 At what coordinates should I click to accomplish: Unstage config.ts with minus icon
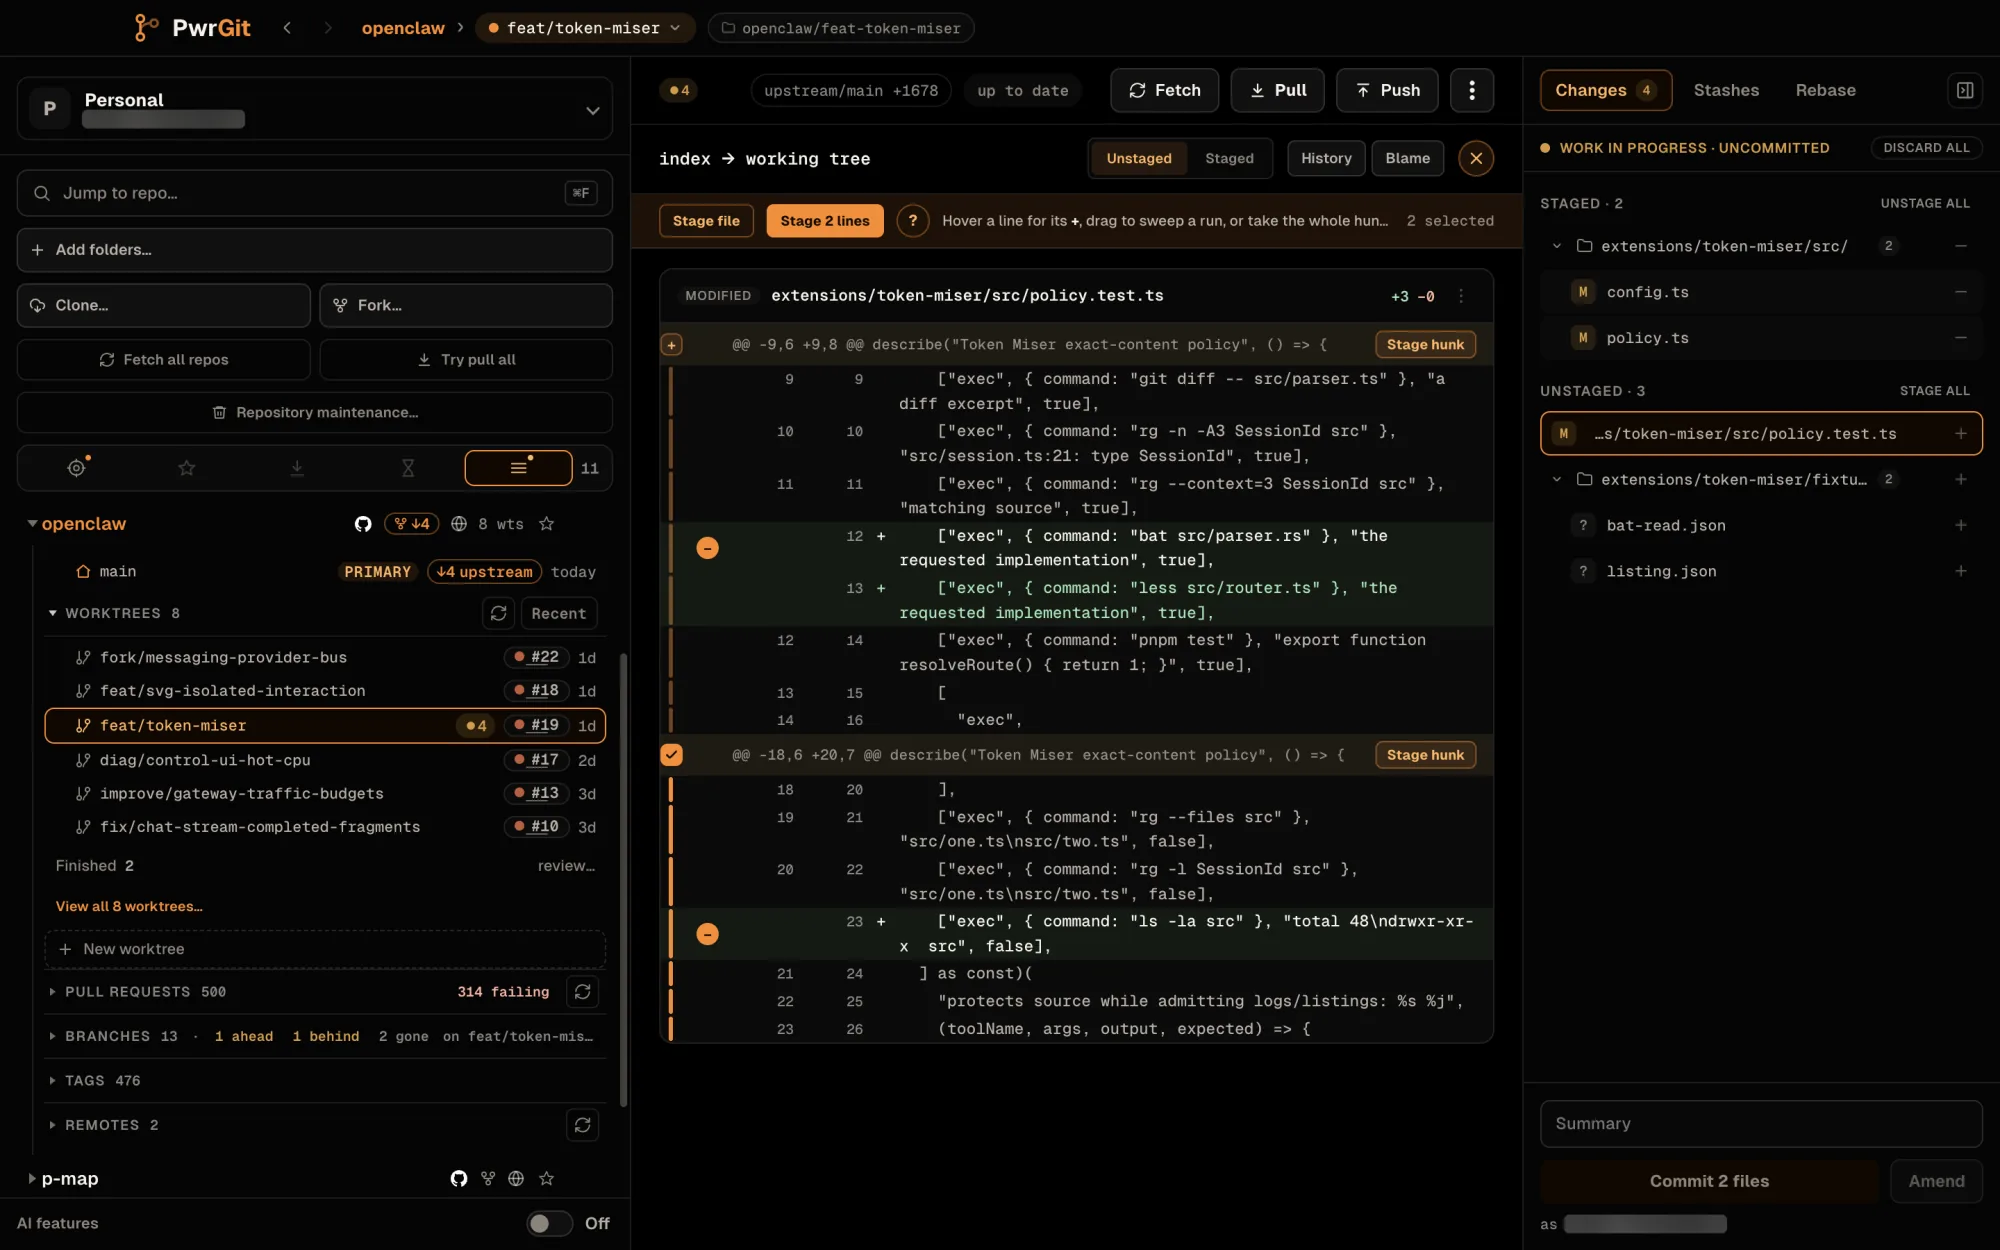coord(1960,292)
